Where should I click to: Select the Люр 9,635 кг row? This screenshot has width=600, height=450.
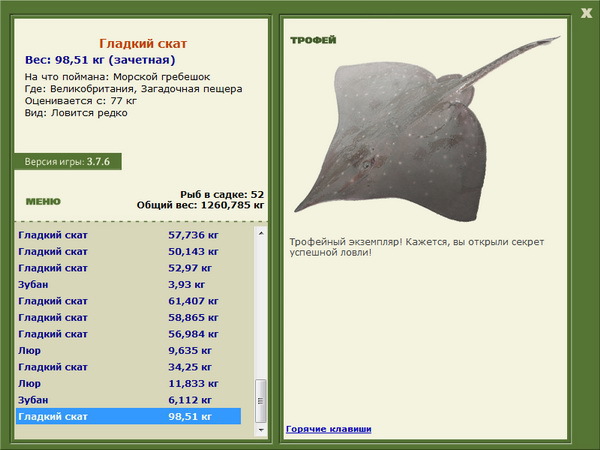(x=129, y=351)
